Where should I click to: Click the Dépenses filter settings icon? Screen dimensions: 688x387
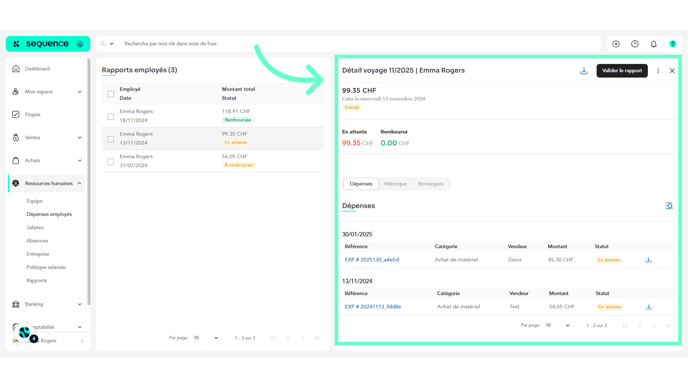tap(669, 206)
